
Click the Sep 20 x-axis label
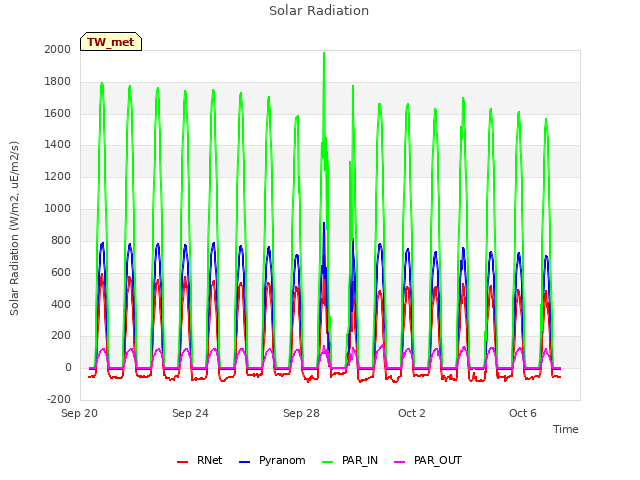coord(80,413)
